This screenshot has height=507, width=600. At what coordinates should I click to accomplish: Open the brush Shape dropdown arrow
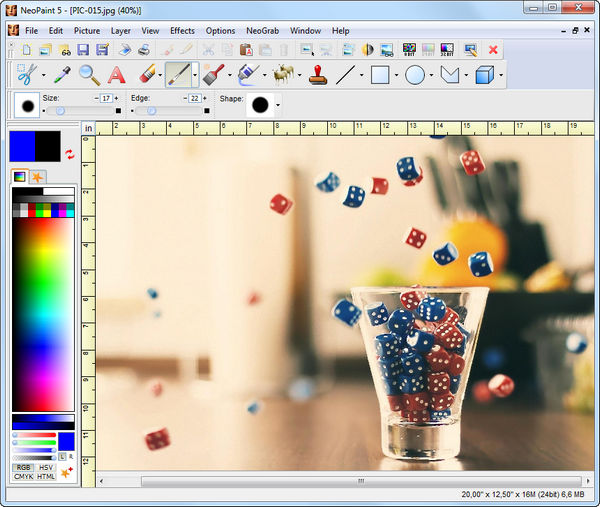point(277,105)
